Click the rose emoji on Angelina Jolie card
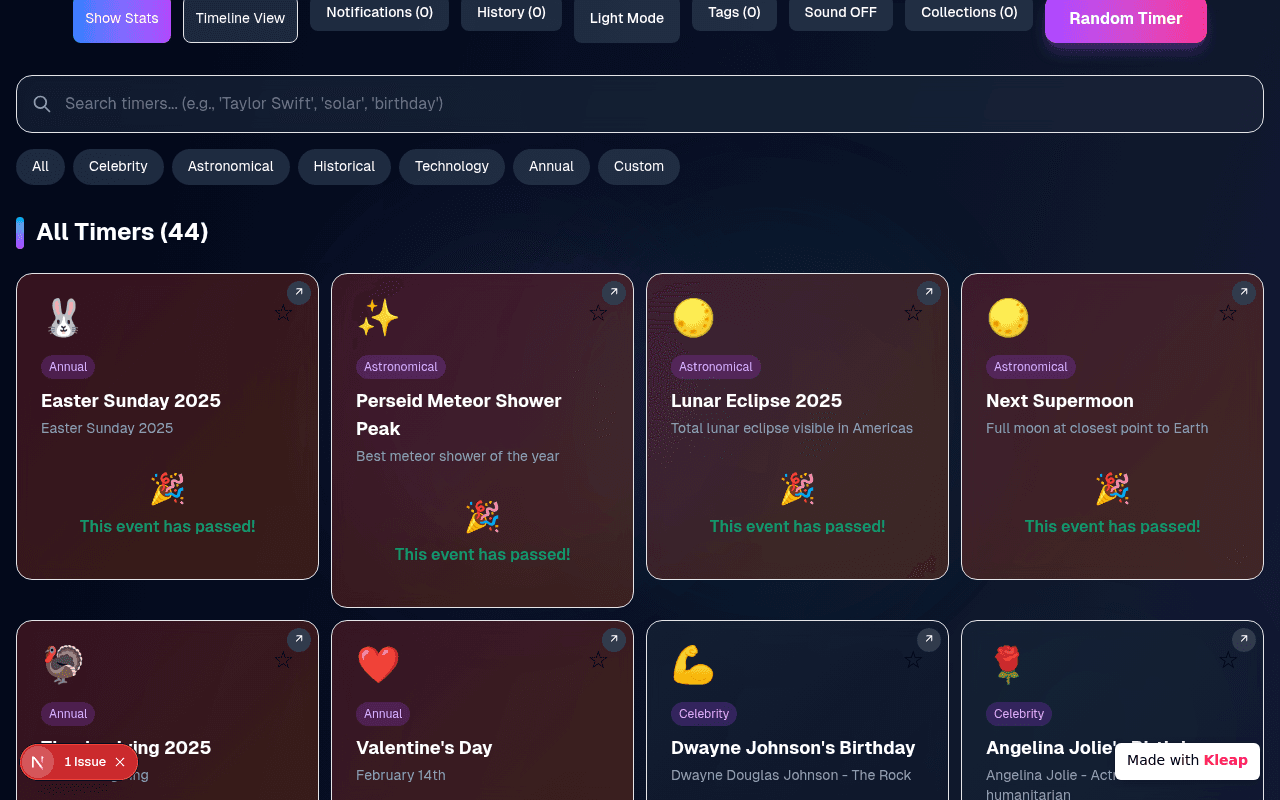Image resolution: width=1280 pixels, height=800 pixels. [1008, 664]
